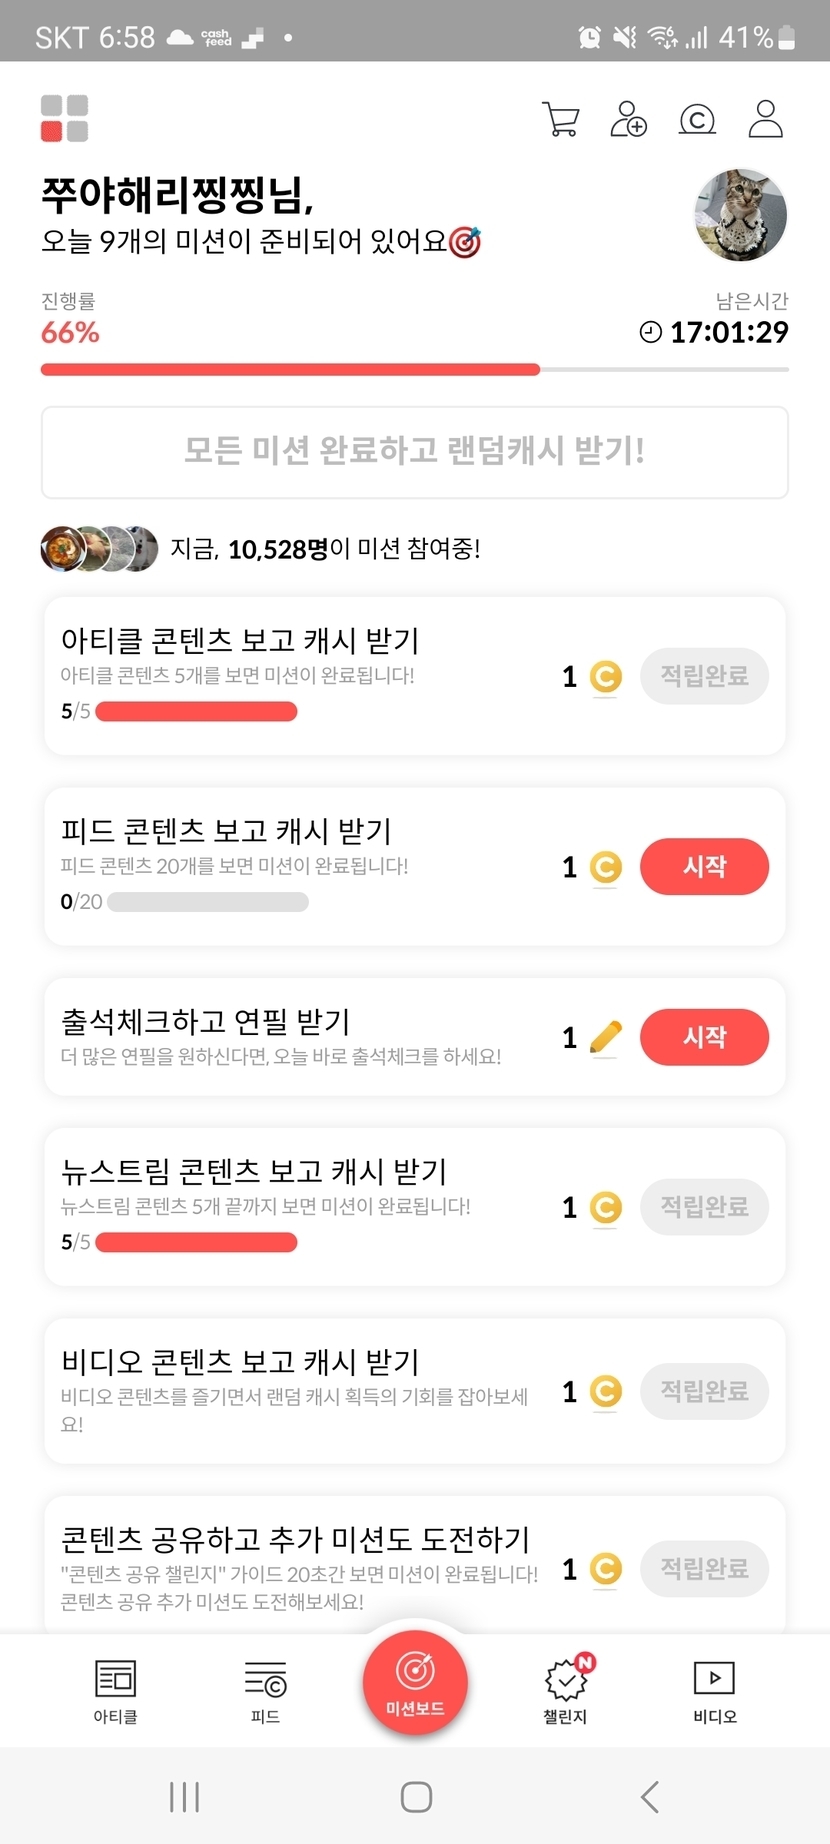The image size is (830, 1844).
Task: Tap the newstream mission's 적립완료 button
Action: click(704, 1207)
